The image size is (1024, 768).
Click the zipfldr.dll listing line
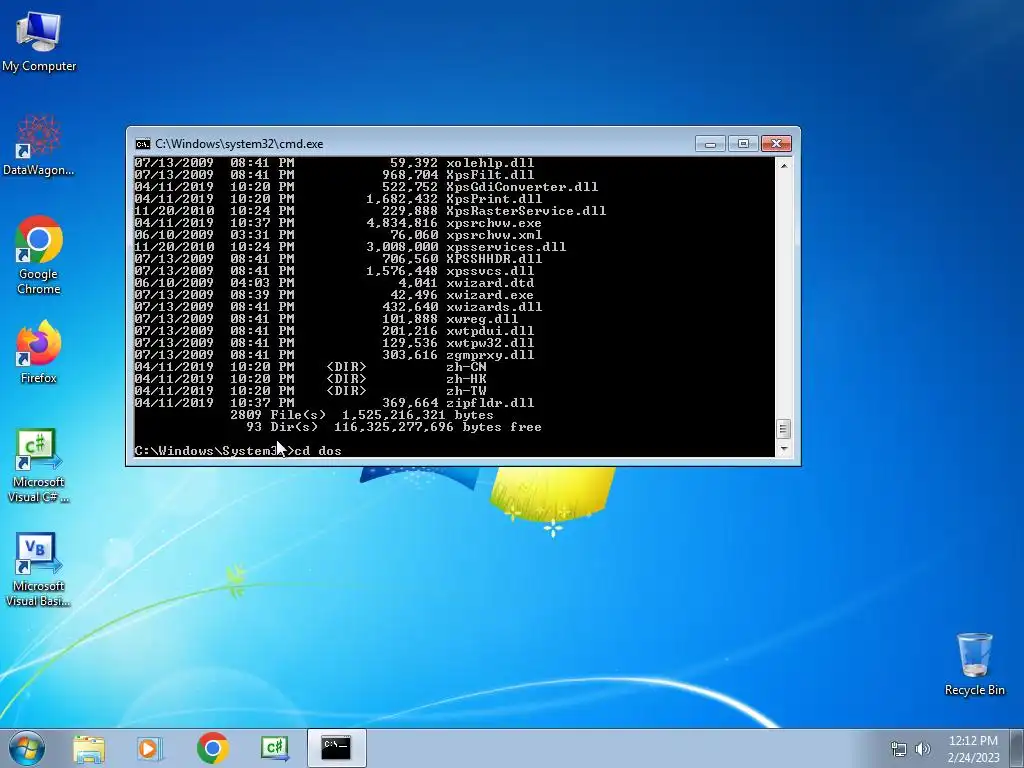(334, 403)
